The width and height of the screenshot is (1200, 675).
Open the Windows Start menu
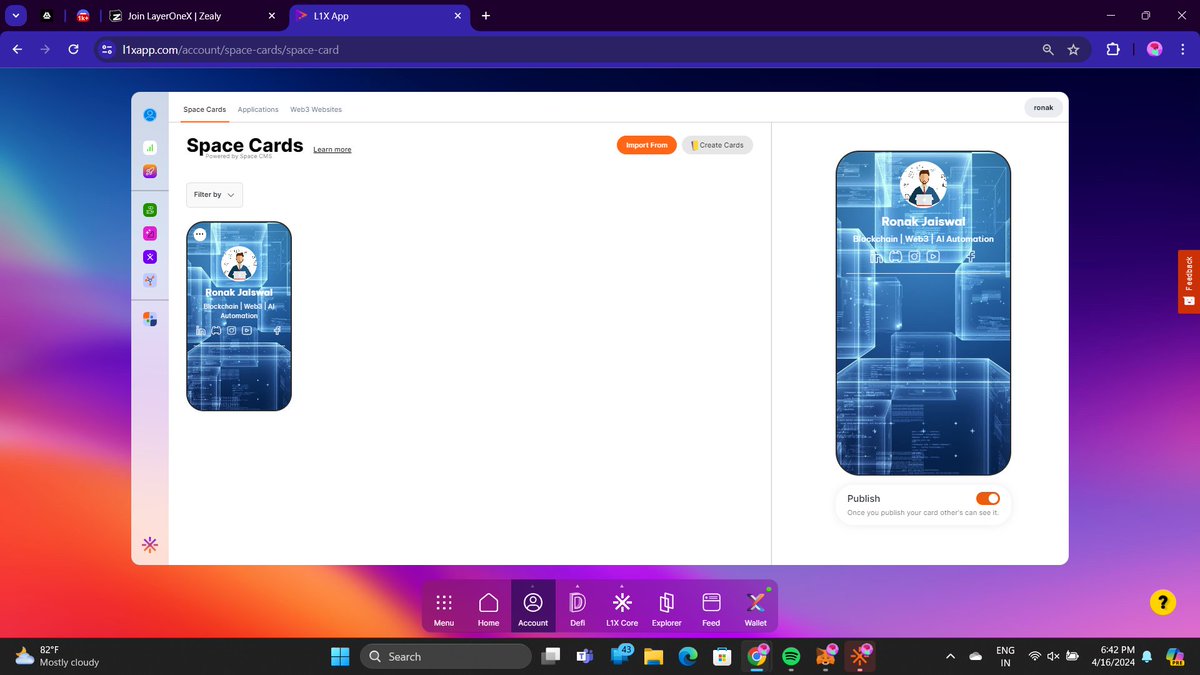pos(340,656)
